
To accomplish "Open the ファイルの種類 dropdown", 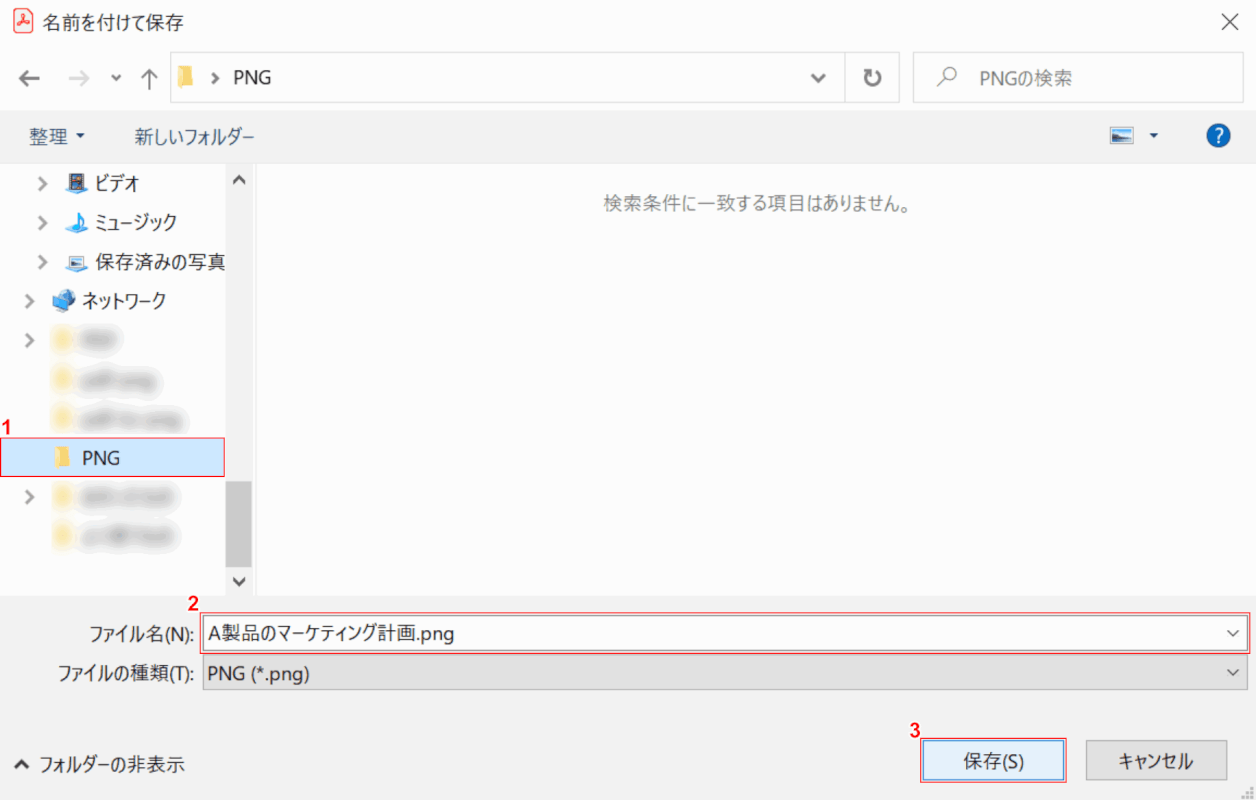I will coord(724,674).
